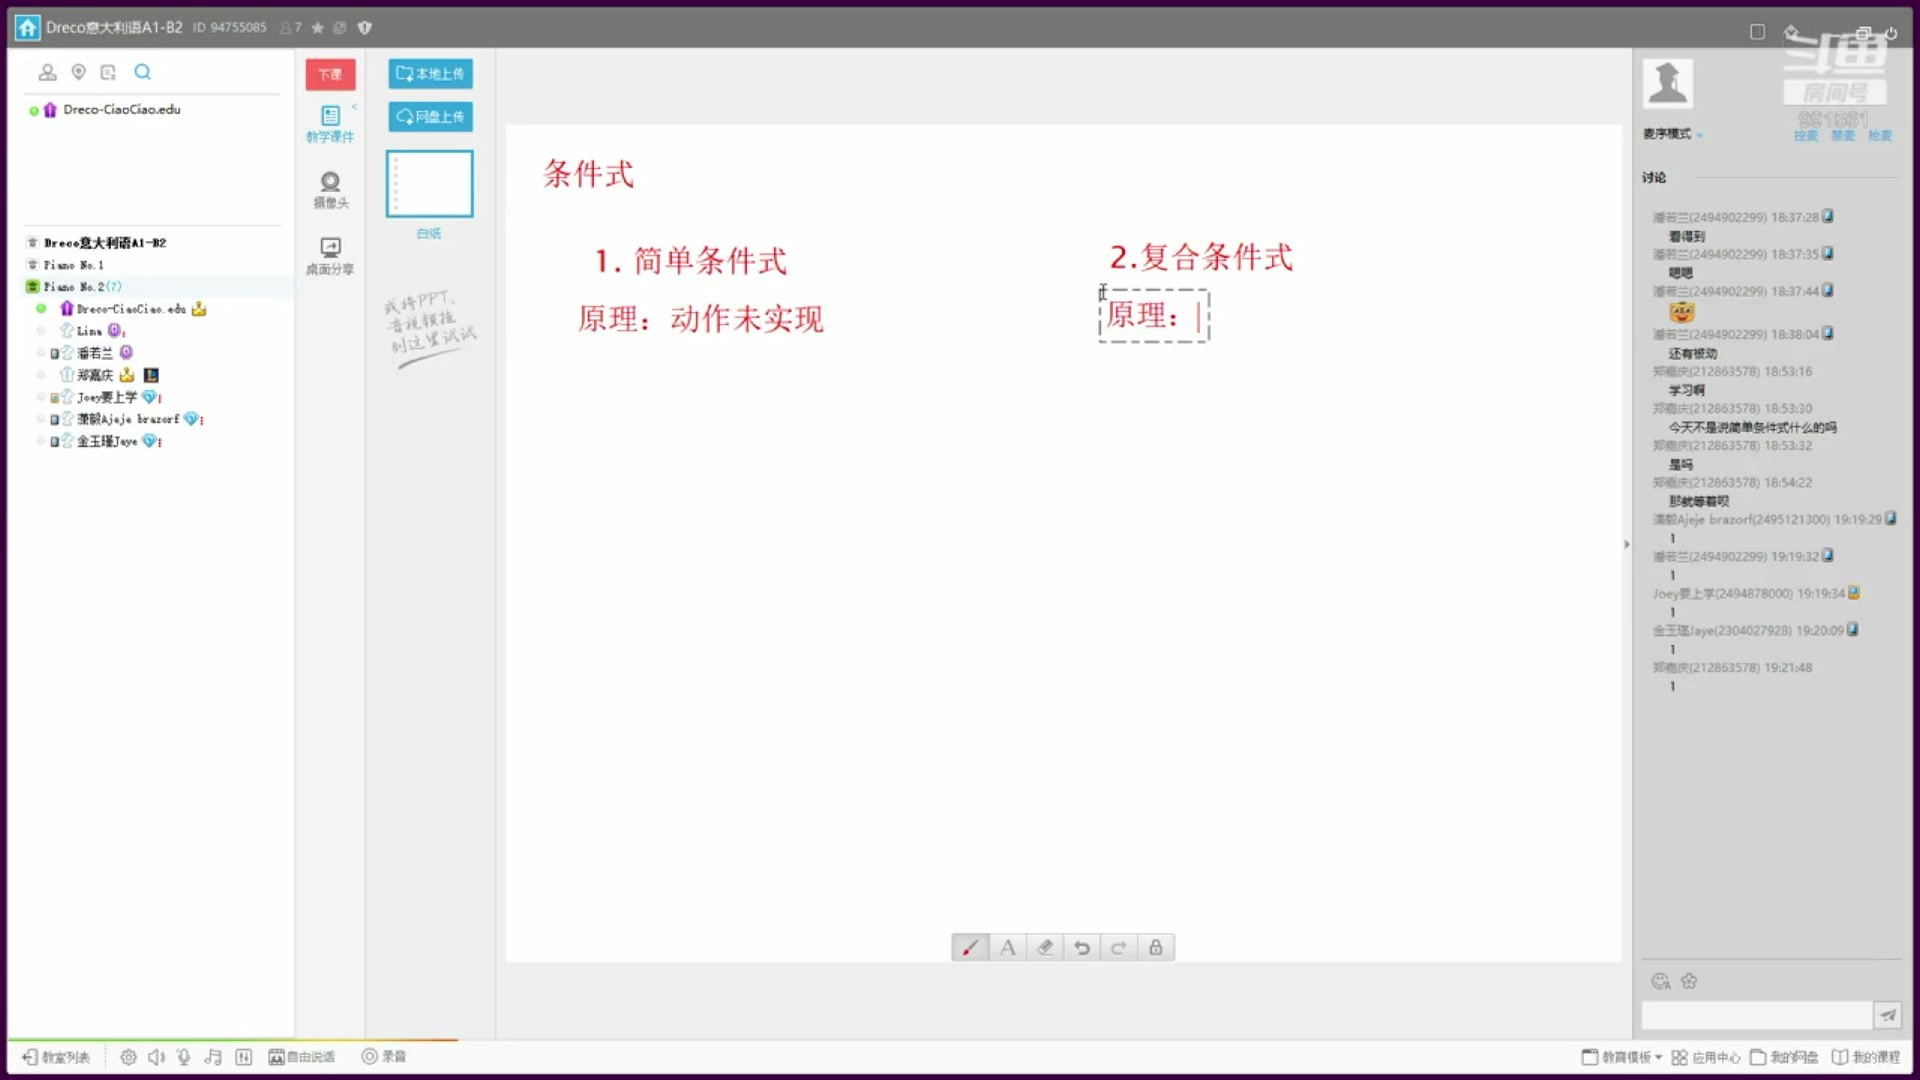Image resolution: width=1920 pixels, height=1080 pixels.
Task: Toggle 自由说话 free speaking mode
Action: tap(302, 1057)
